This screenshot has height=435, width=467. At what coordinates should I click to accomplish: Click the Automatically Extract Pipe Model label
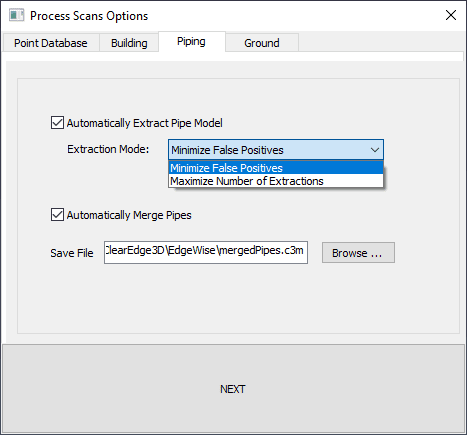pyautogui.click(x=144, y=123)
